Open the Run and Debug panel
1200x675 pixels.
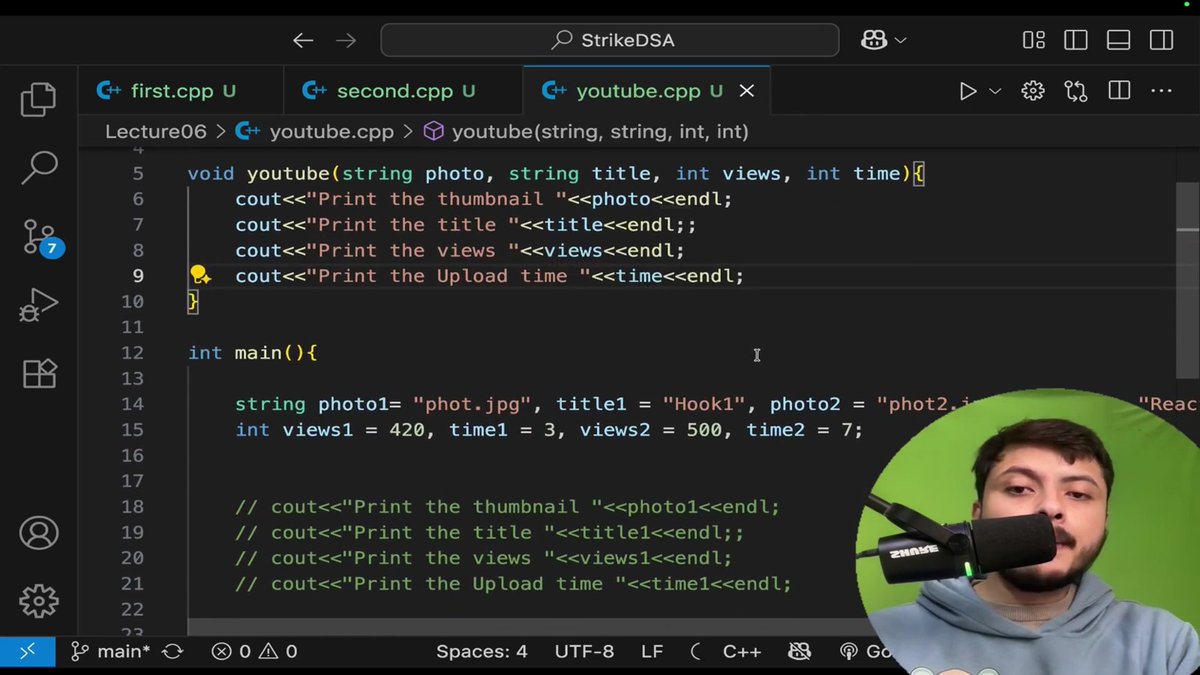coord(38,305)
